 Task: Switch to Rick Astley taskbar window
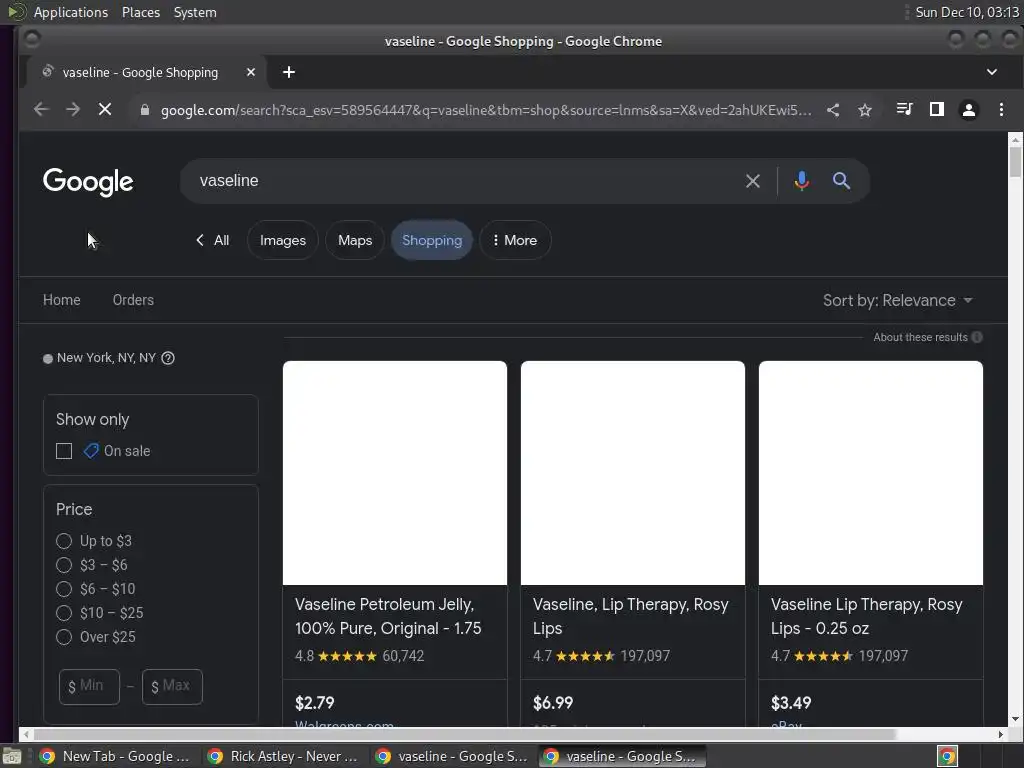(x=283, y=756)
